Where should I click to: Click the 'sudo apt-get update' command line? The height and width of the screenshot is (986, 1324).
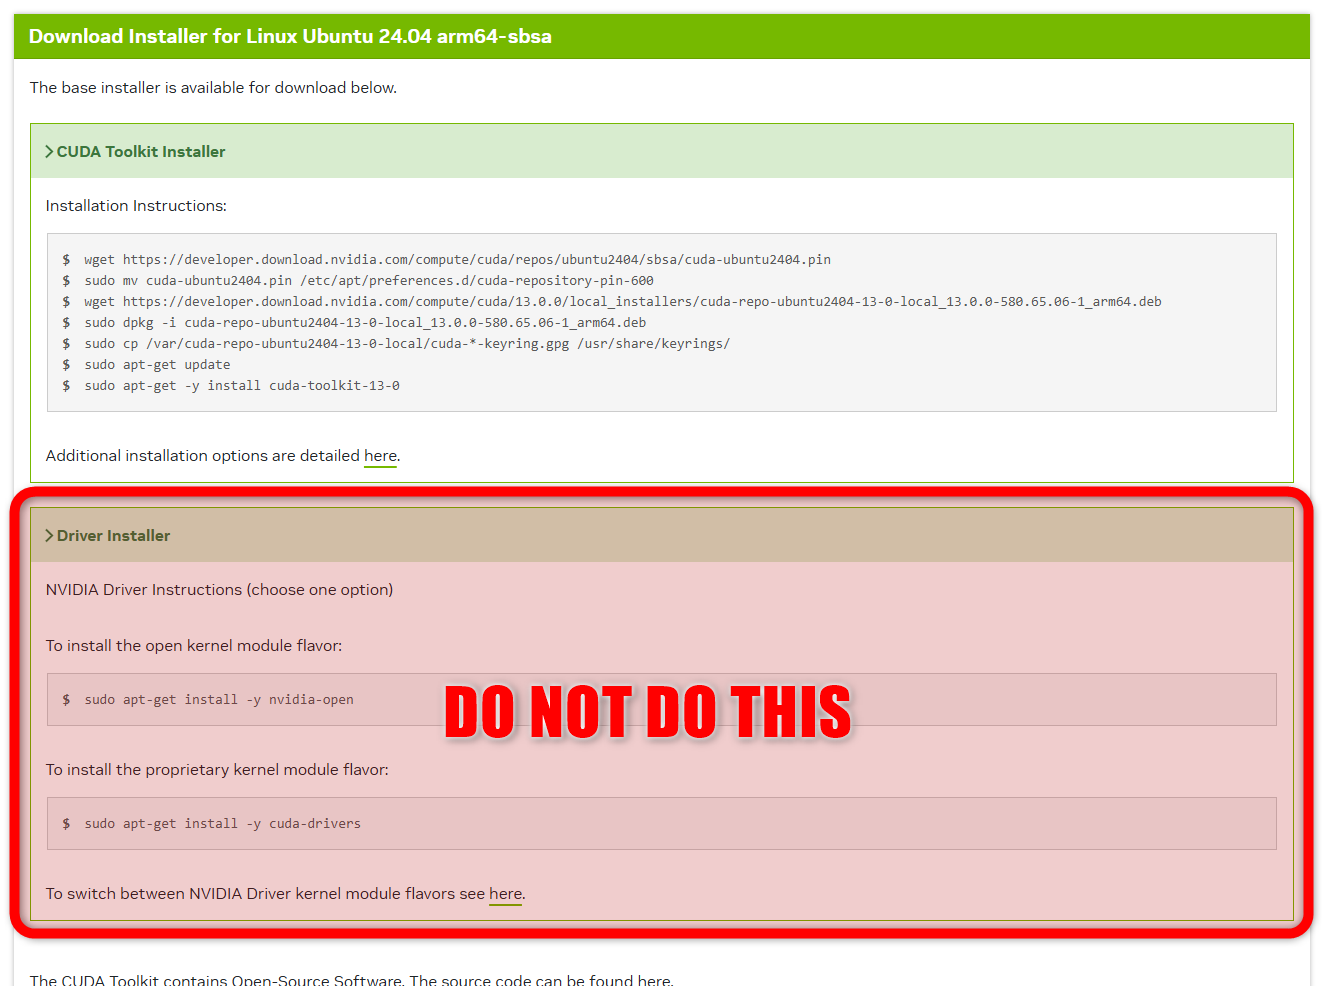pyautogui.click(x=157, y=365)
